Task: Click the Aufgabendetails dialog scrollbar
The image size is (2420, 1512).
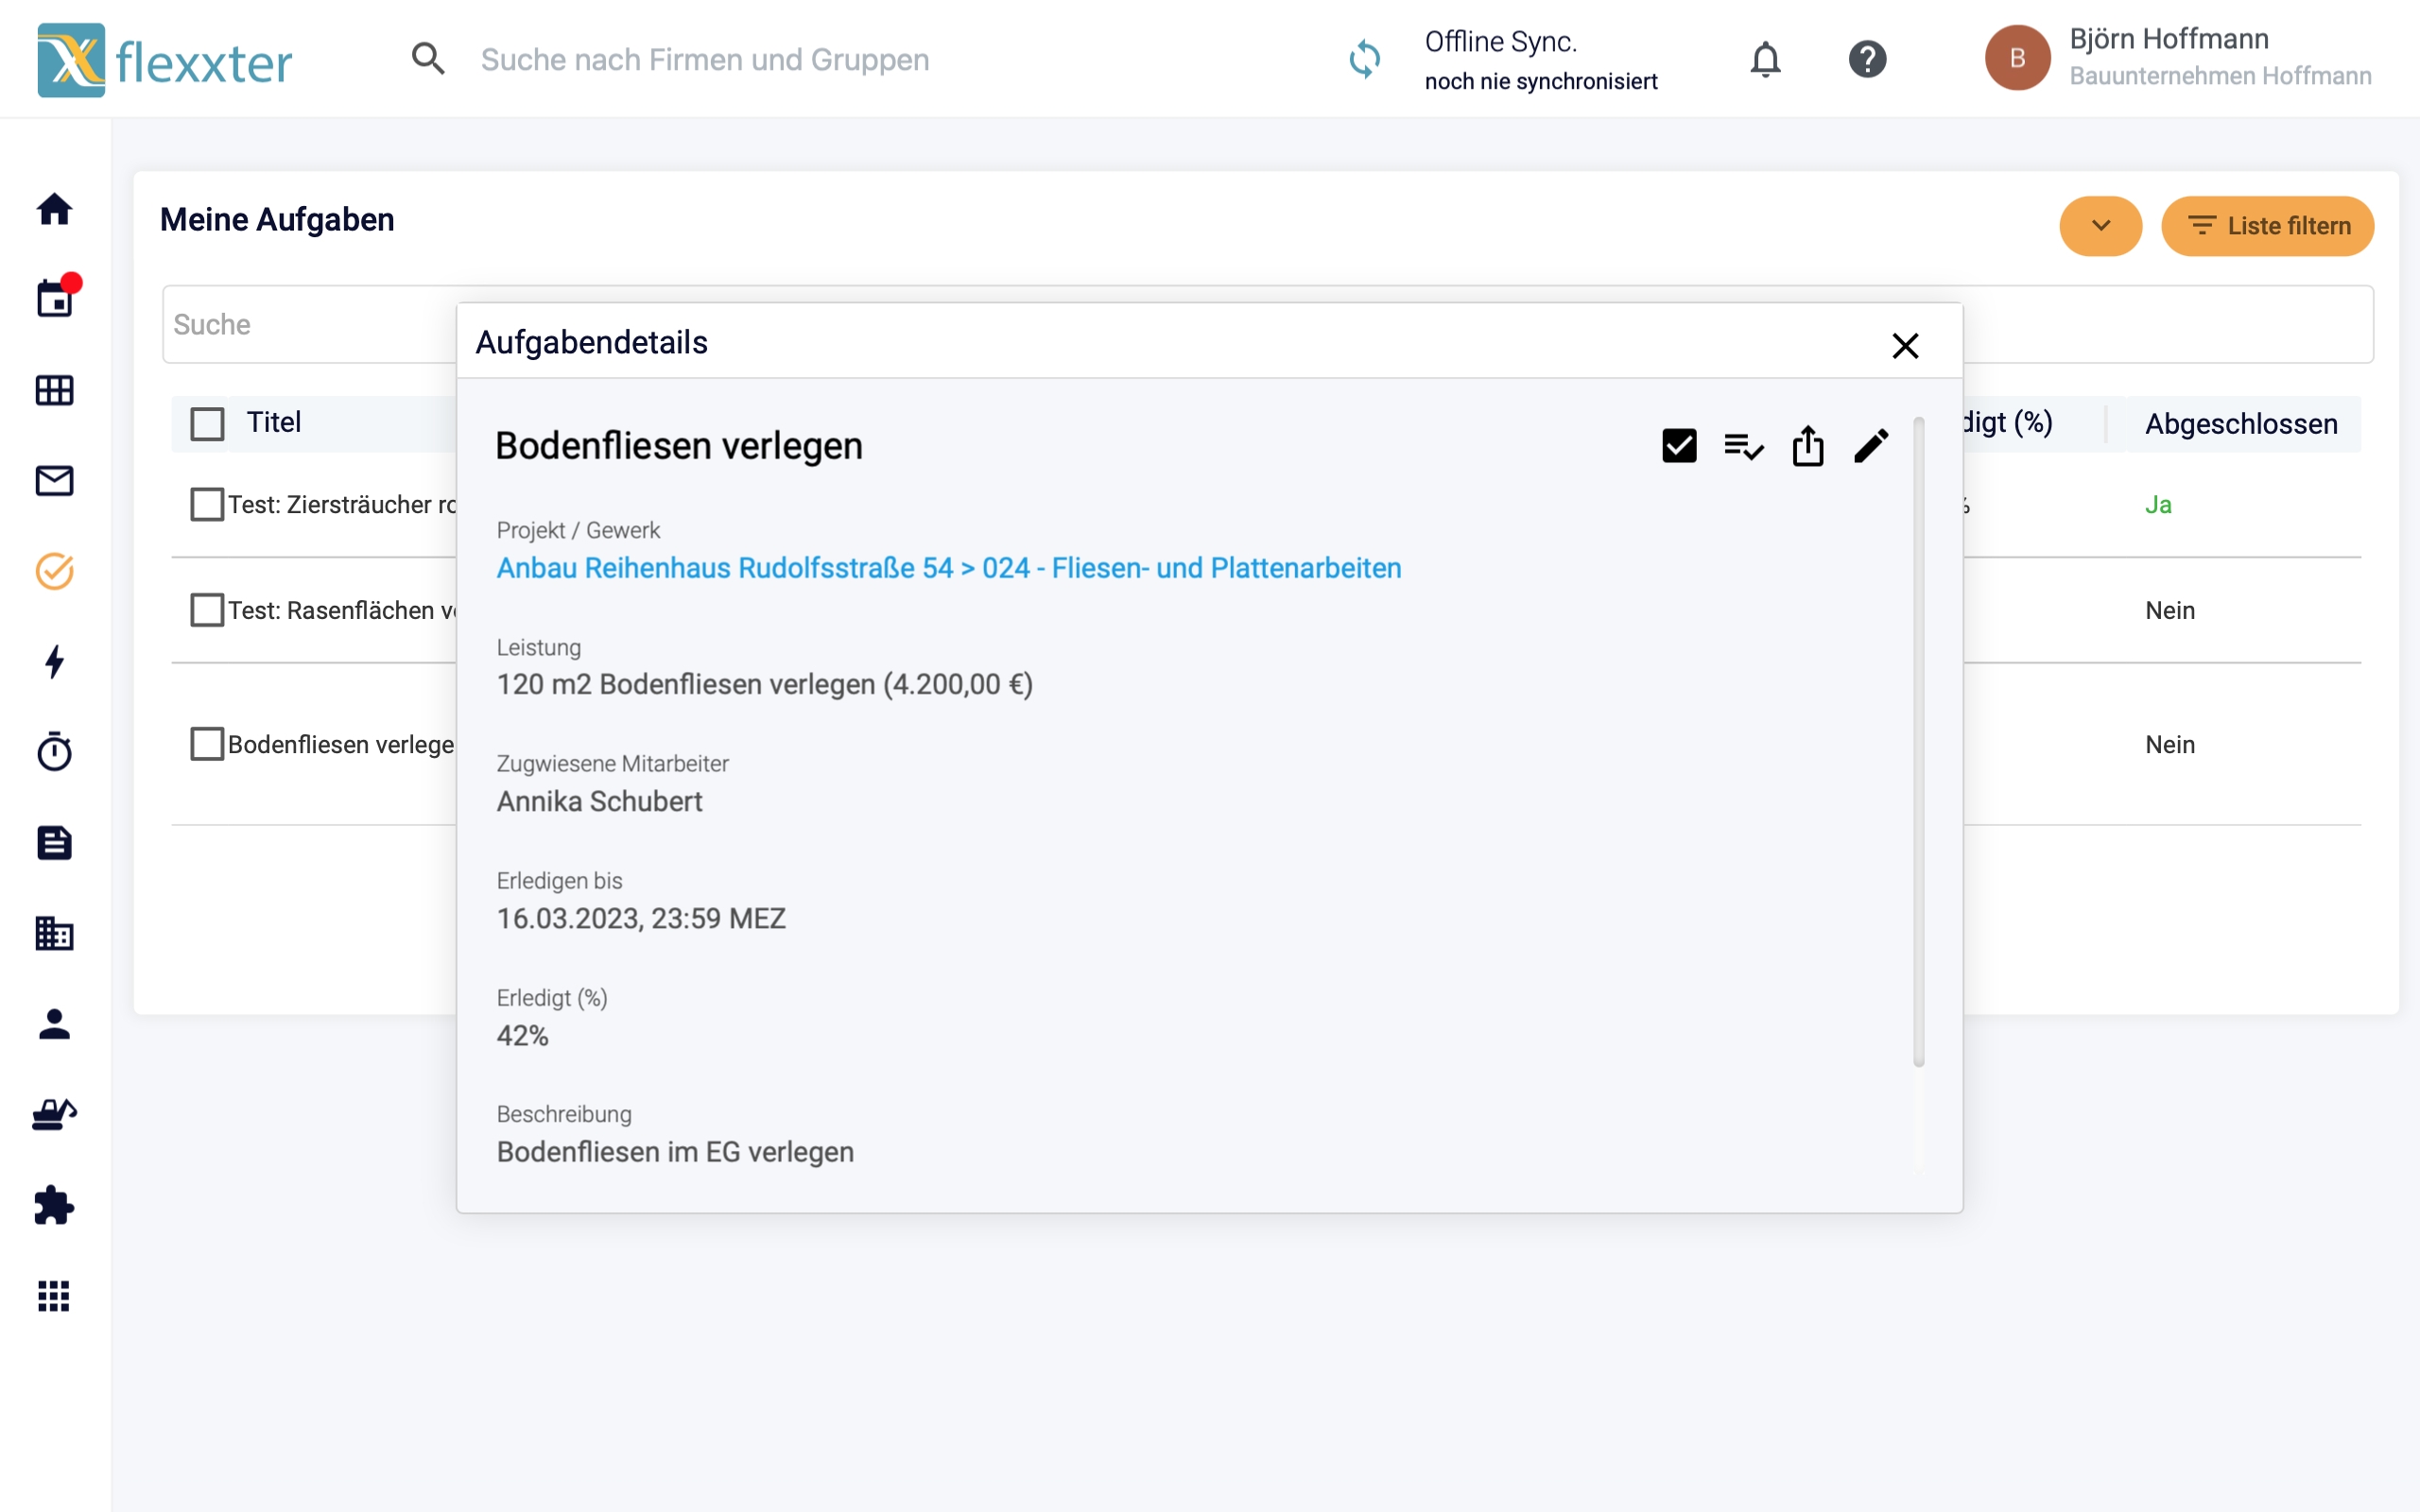Action: pyautogui.click(x=1918, y=740)
